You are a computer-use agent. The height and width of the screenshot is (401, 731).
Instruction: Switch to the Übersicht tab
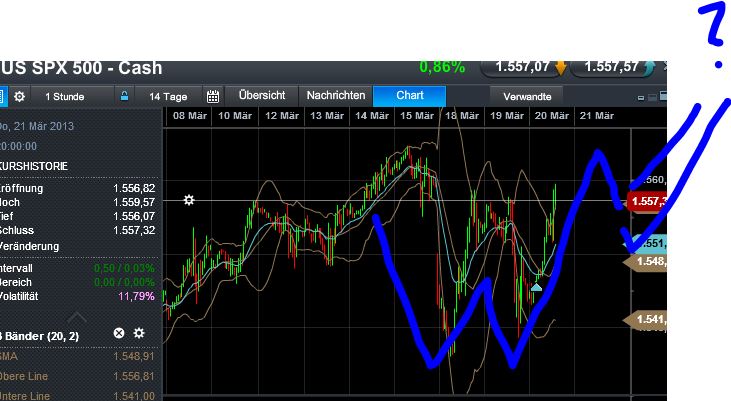coord(262,95)
